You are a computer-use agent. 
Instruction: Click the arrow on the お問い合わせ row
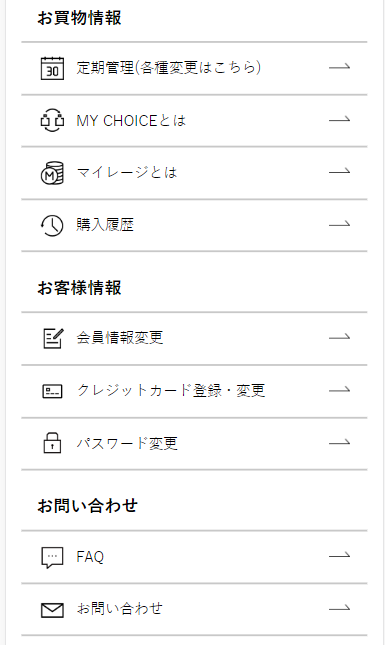339,608
